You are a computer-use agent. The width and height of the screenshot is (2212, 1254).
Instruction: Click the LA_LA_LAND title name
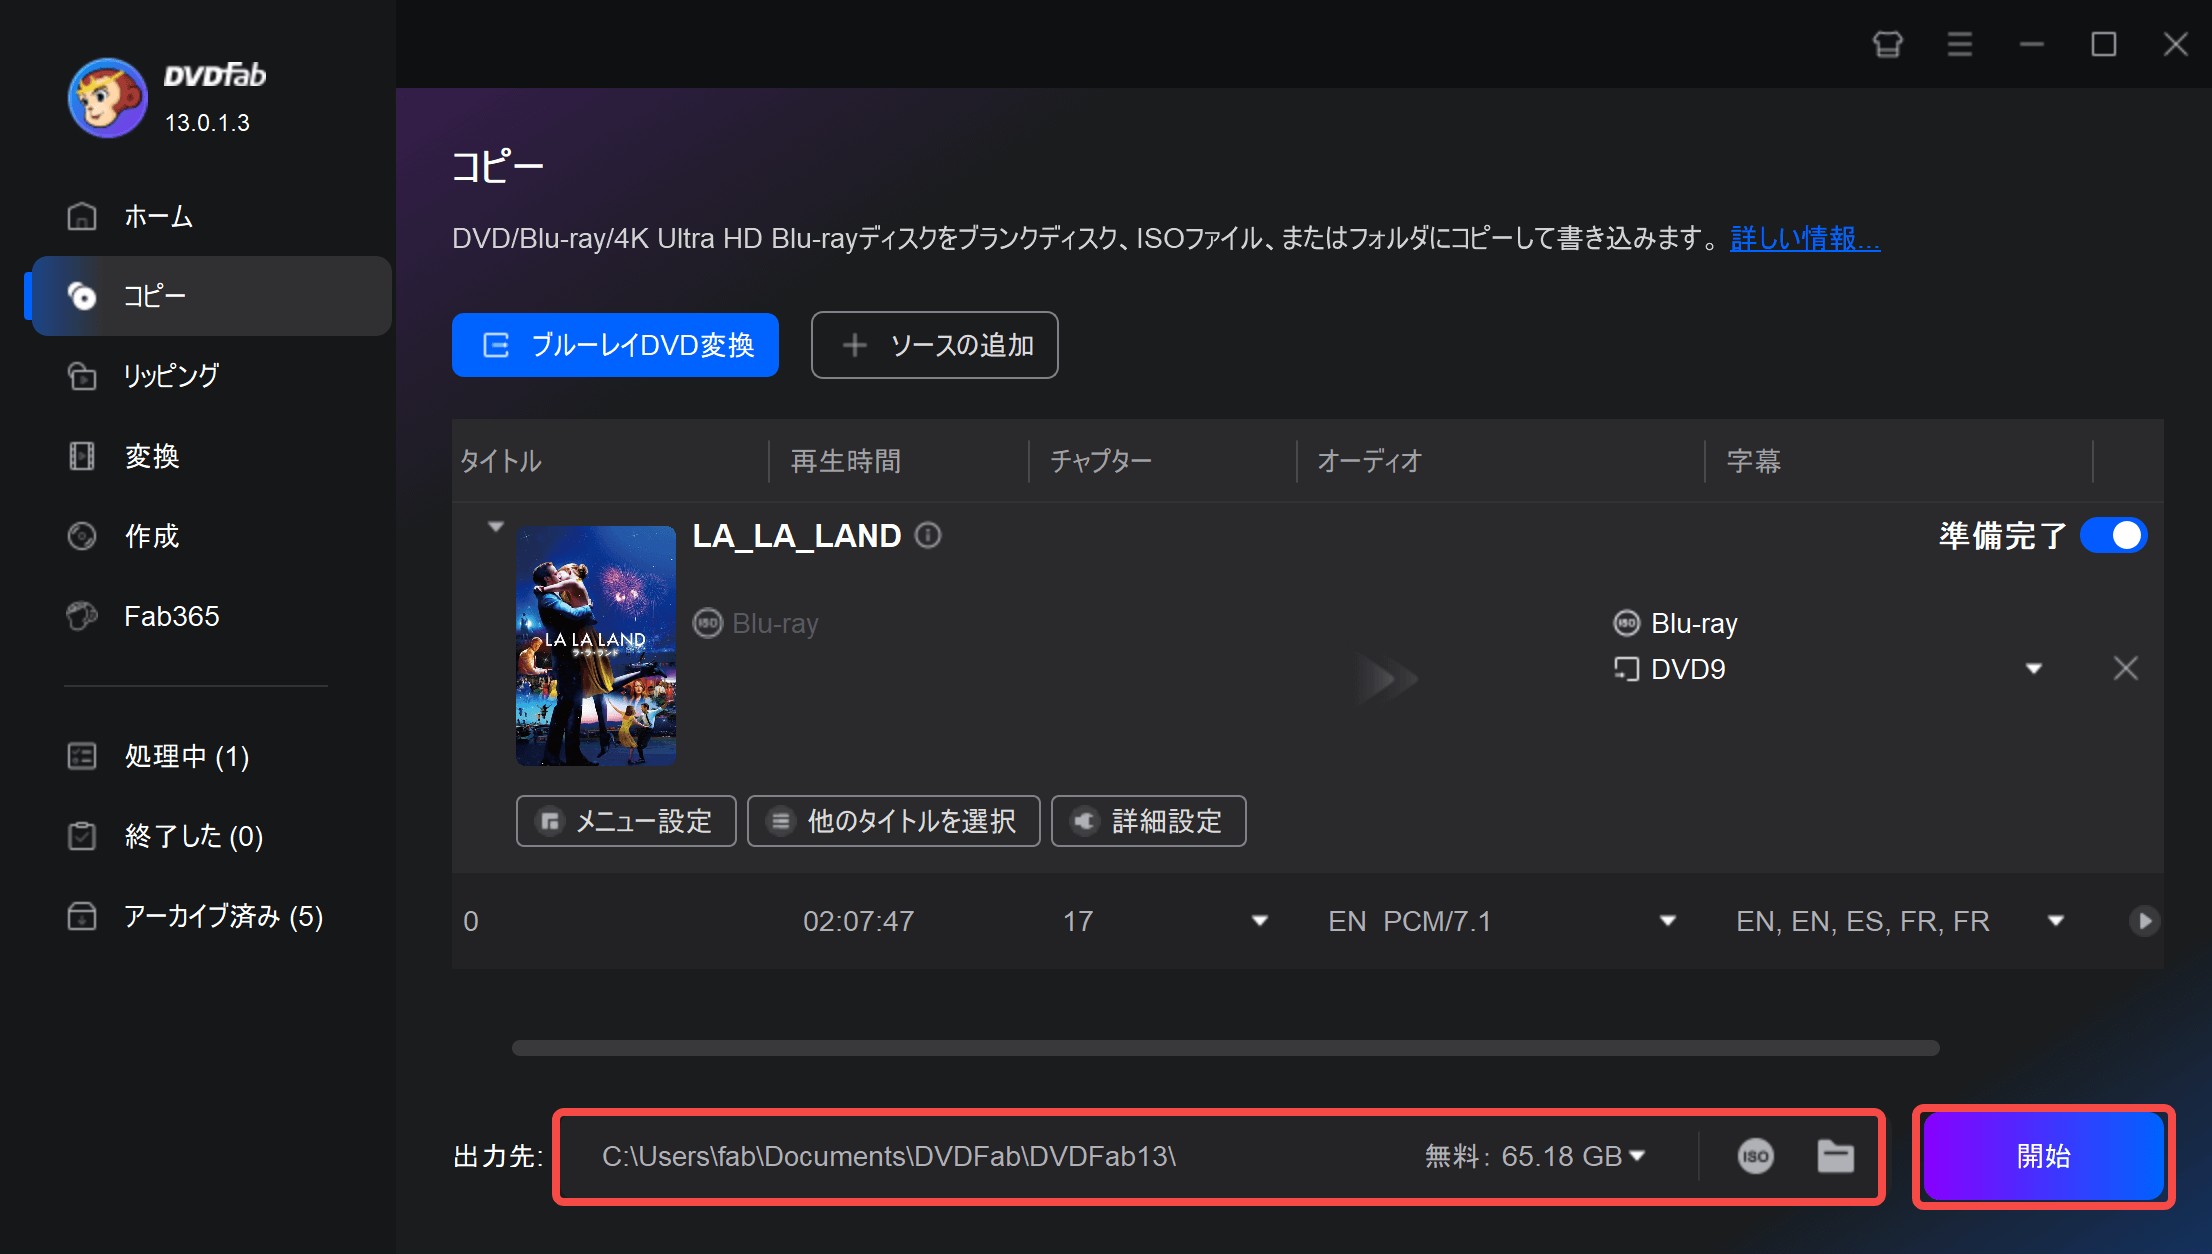[797, 536]
